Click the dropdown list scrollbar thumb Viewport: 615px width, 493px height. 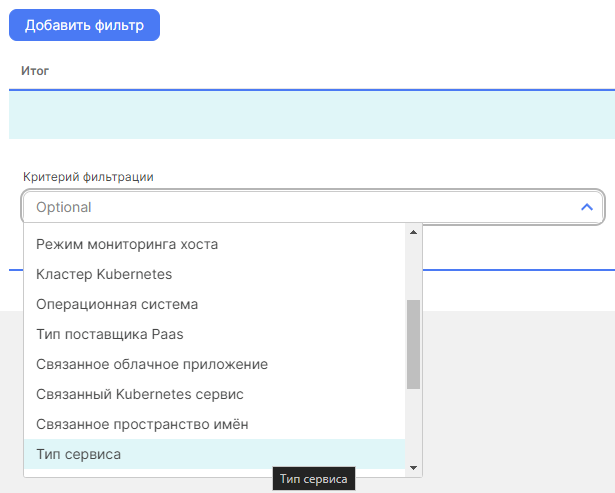pyautogui.click(x=413, y=344)
